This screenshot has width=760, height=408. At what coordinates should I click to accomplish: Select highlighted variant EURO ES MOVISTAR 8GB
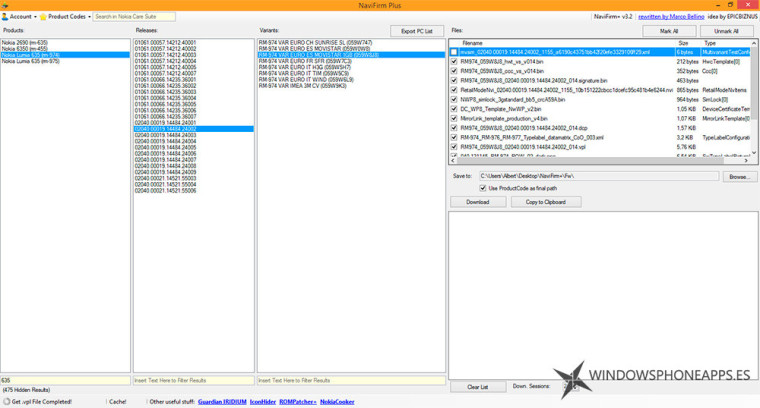(351, 55)
